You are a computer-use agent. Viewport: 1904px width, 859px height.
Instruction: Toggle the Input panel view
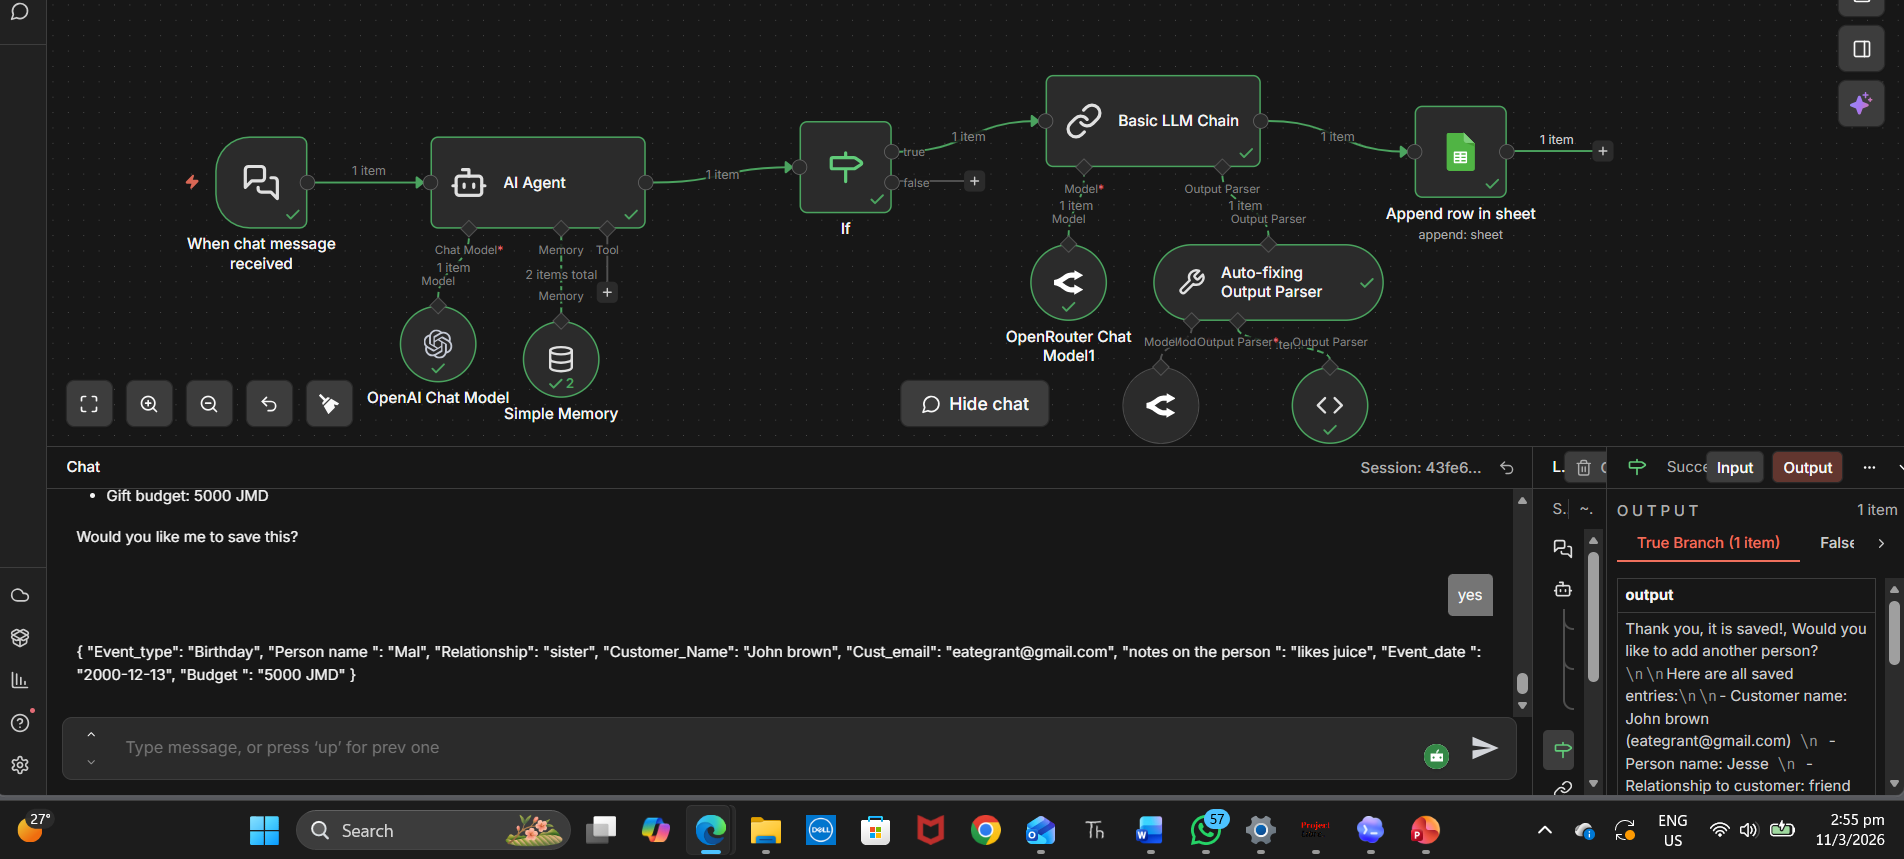pyautogui.click(x=1734, y=468)
